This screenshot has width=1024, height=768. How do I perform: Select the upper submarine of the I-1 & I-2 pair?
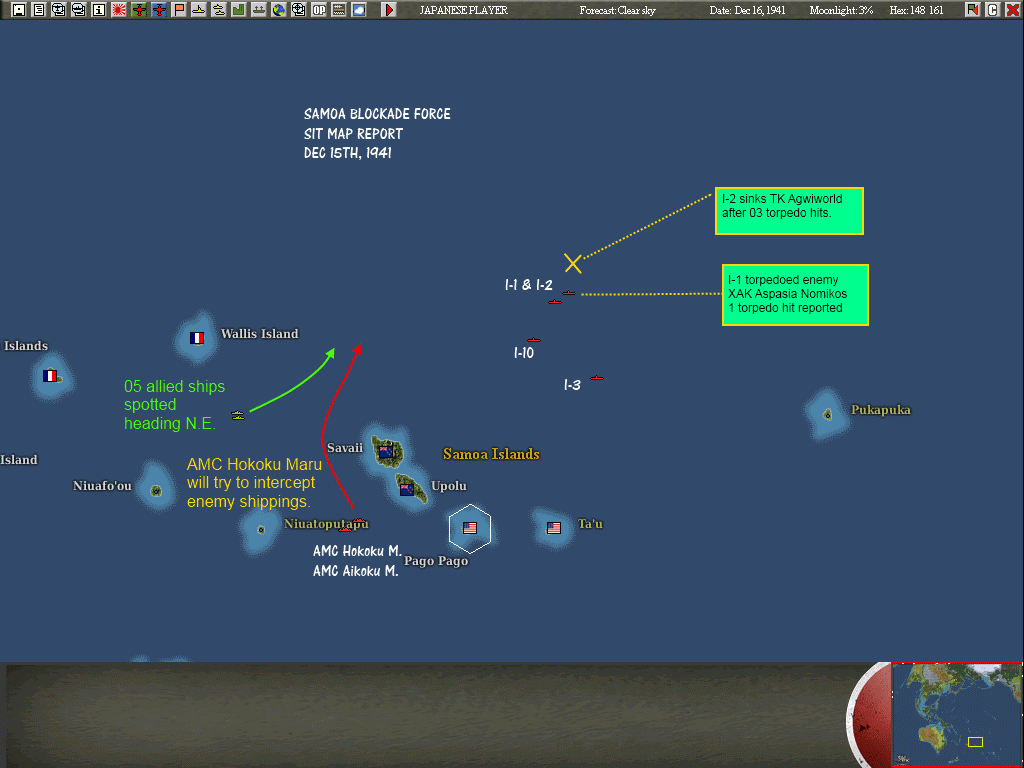(x=569, y=293)
